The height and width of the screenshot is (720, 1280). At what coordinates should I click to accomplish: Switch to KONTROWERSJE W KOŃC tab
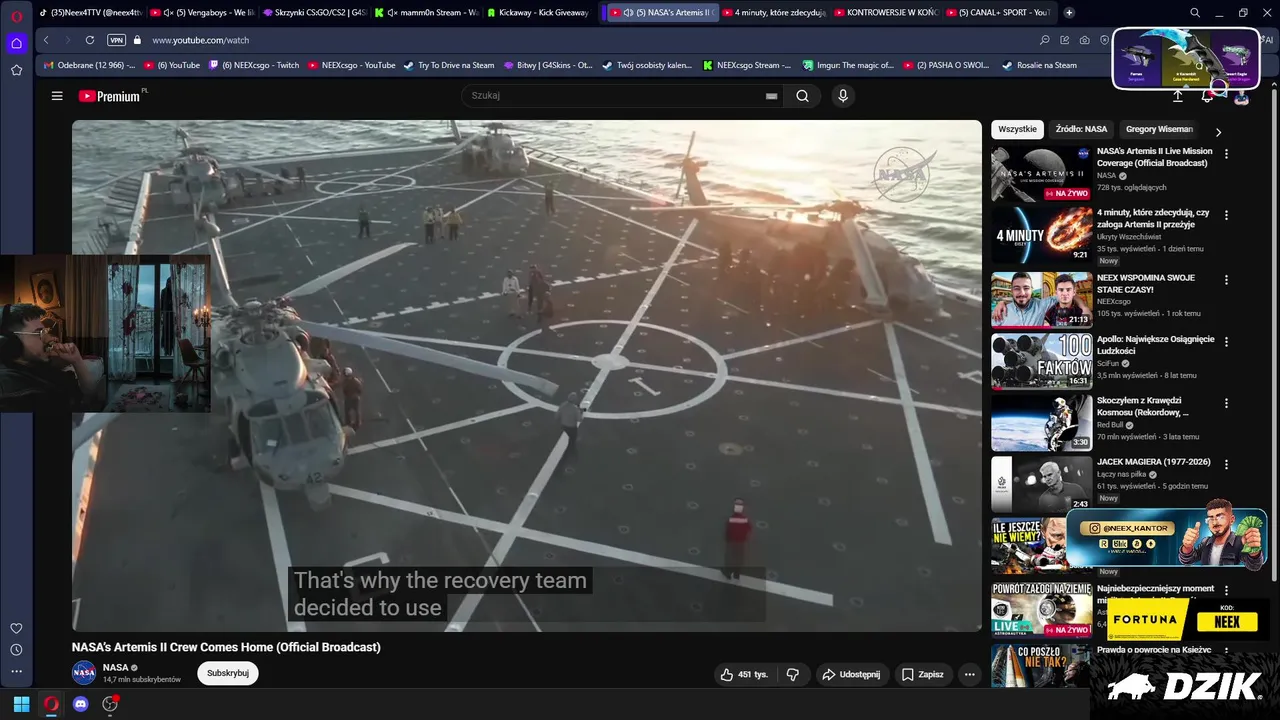886,13
